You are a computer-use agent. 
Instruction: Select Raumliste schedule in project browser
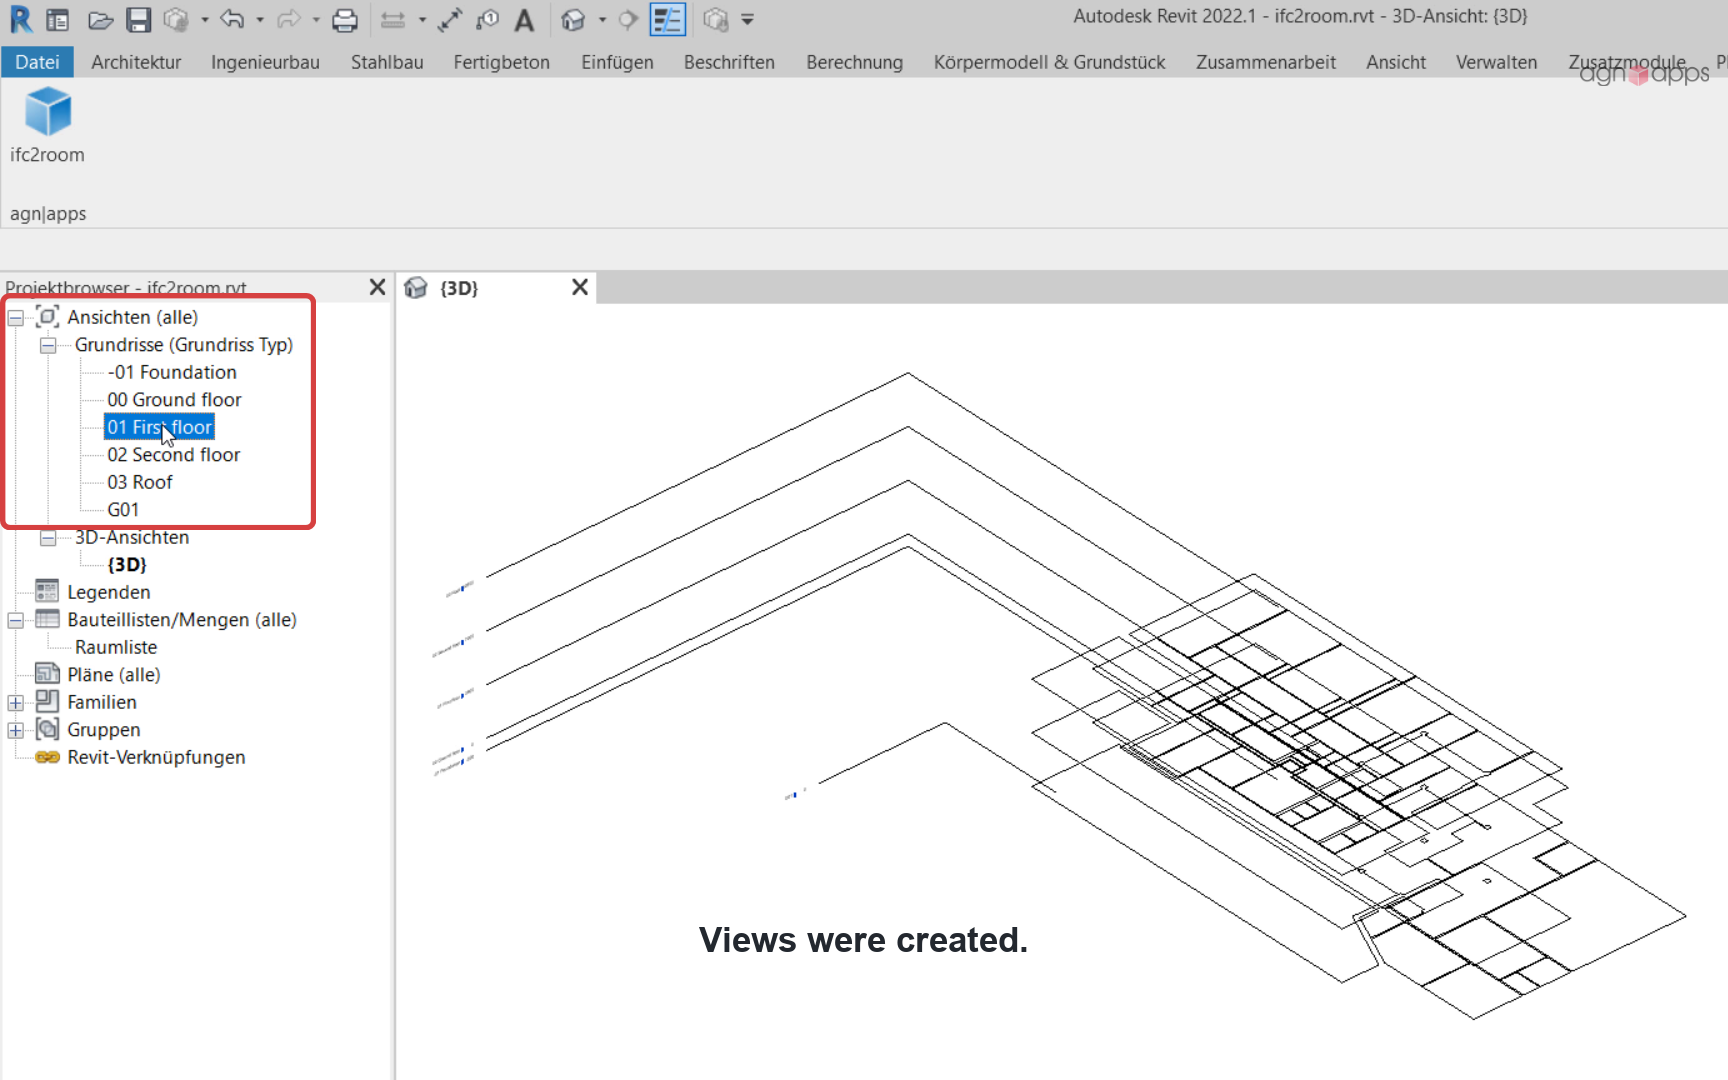(116, 647)
